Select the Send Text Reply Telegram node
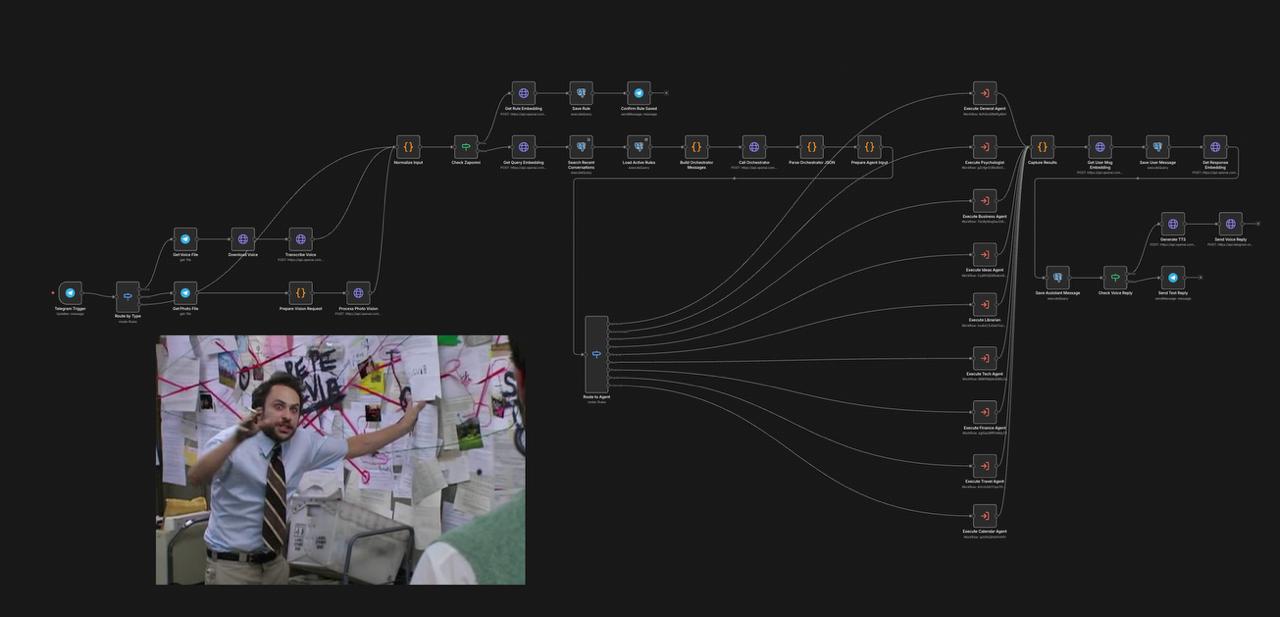1280x617 pixels. coord(1173,278)
